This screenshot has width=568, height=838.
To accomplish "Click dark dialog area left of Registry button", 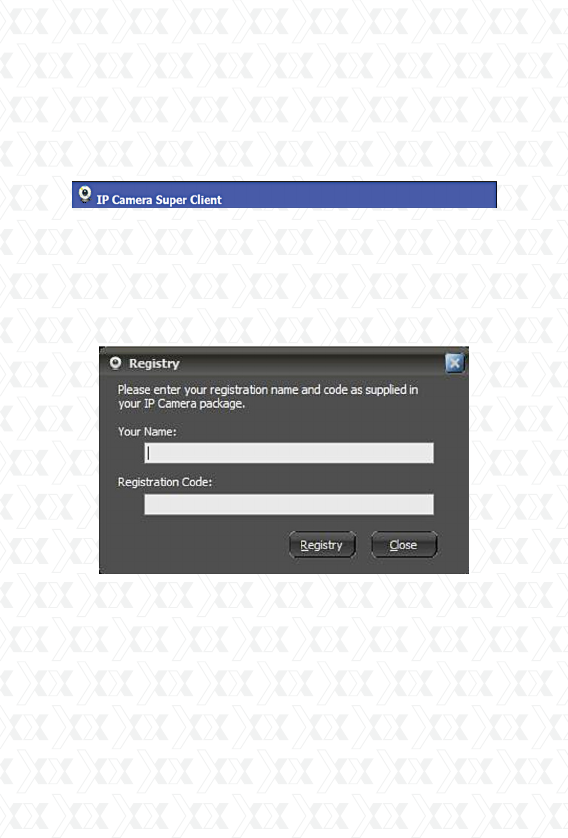I will point(194,545).
